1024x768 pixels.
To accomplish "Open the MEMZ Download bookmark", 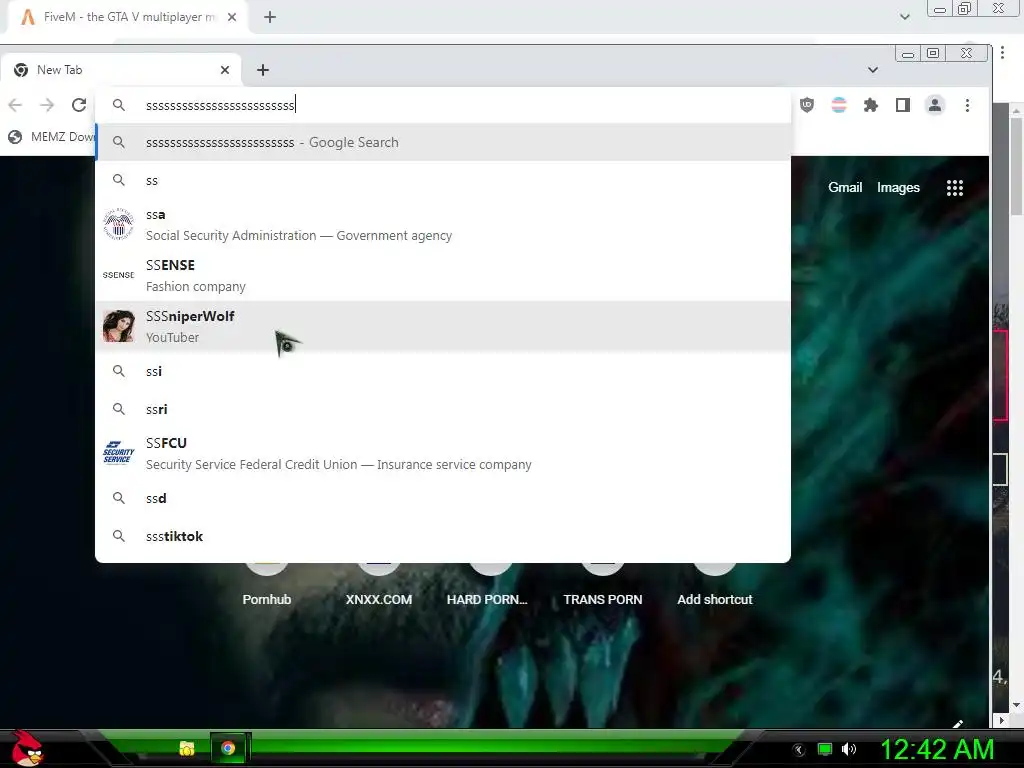I will click(51, 136).
